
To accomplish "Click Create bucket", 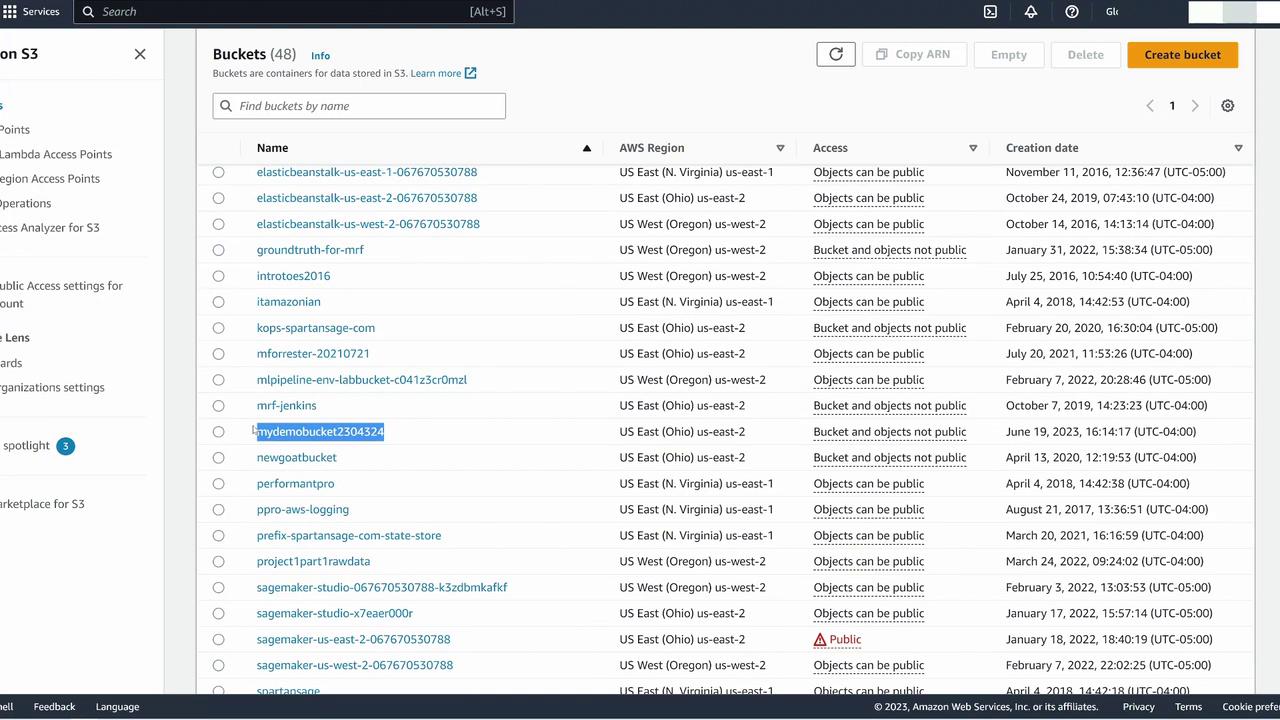I will (1182, 54).
